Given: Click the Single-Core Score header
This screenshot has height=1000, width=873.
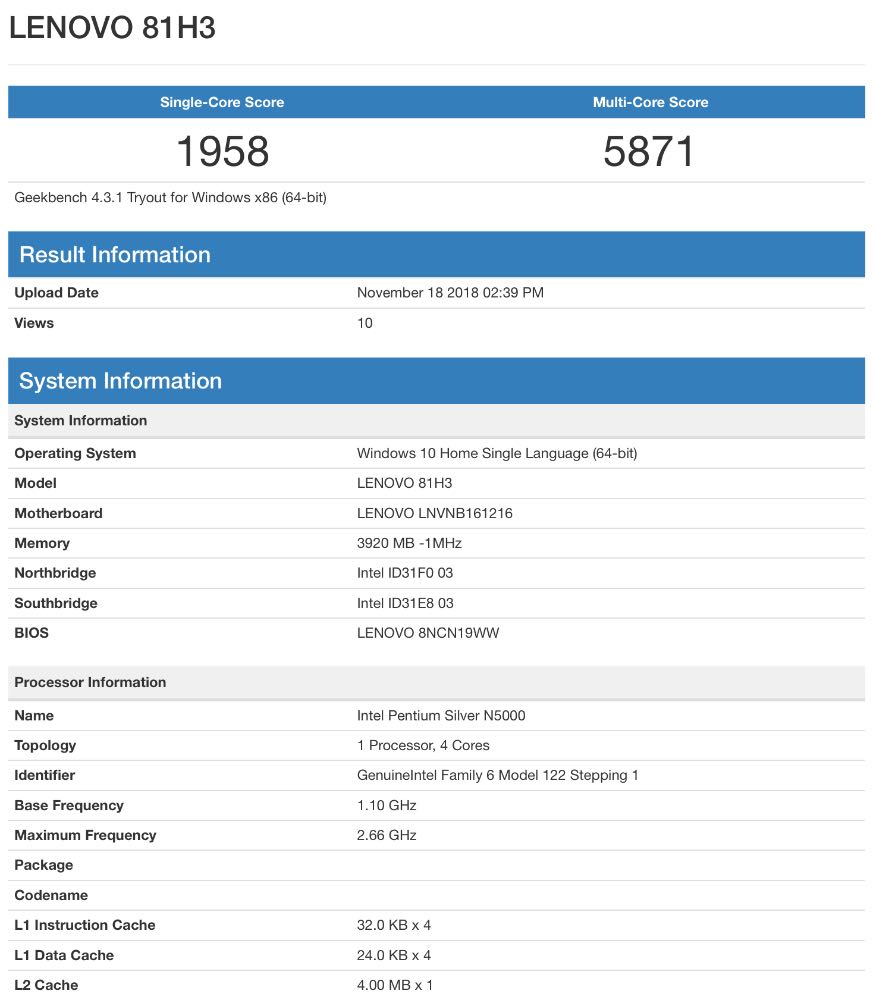Looking at the screenshot, I should coord(222,102).
